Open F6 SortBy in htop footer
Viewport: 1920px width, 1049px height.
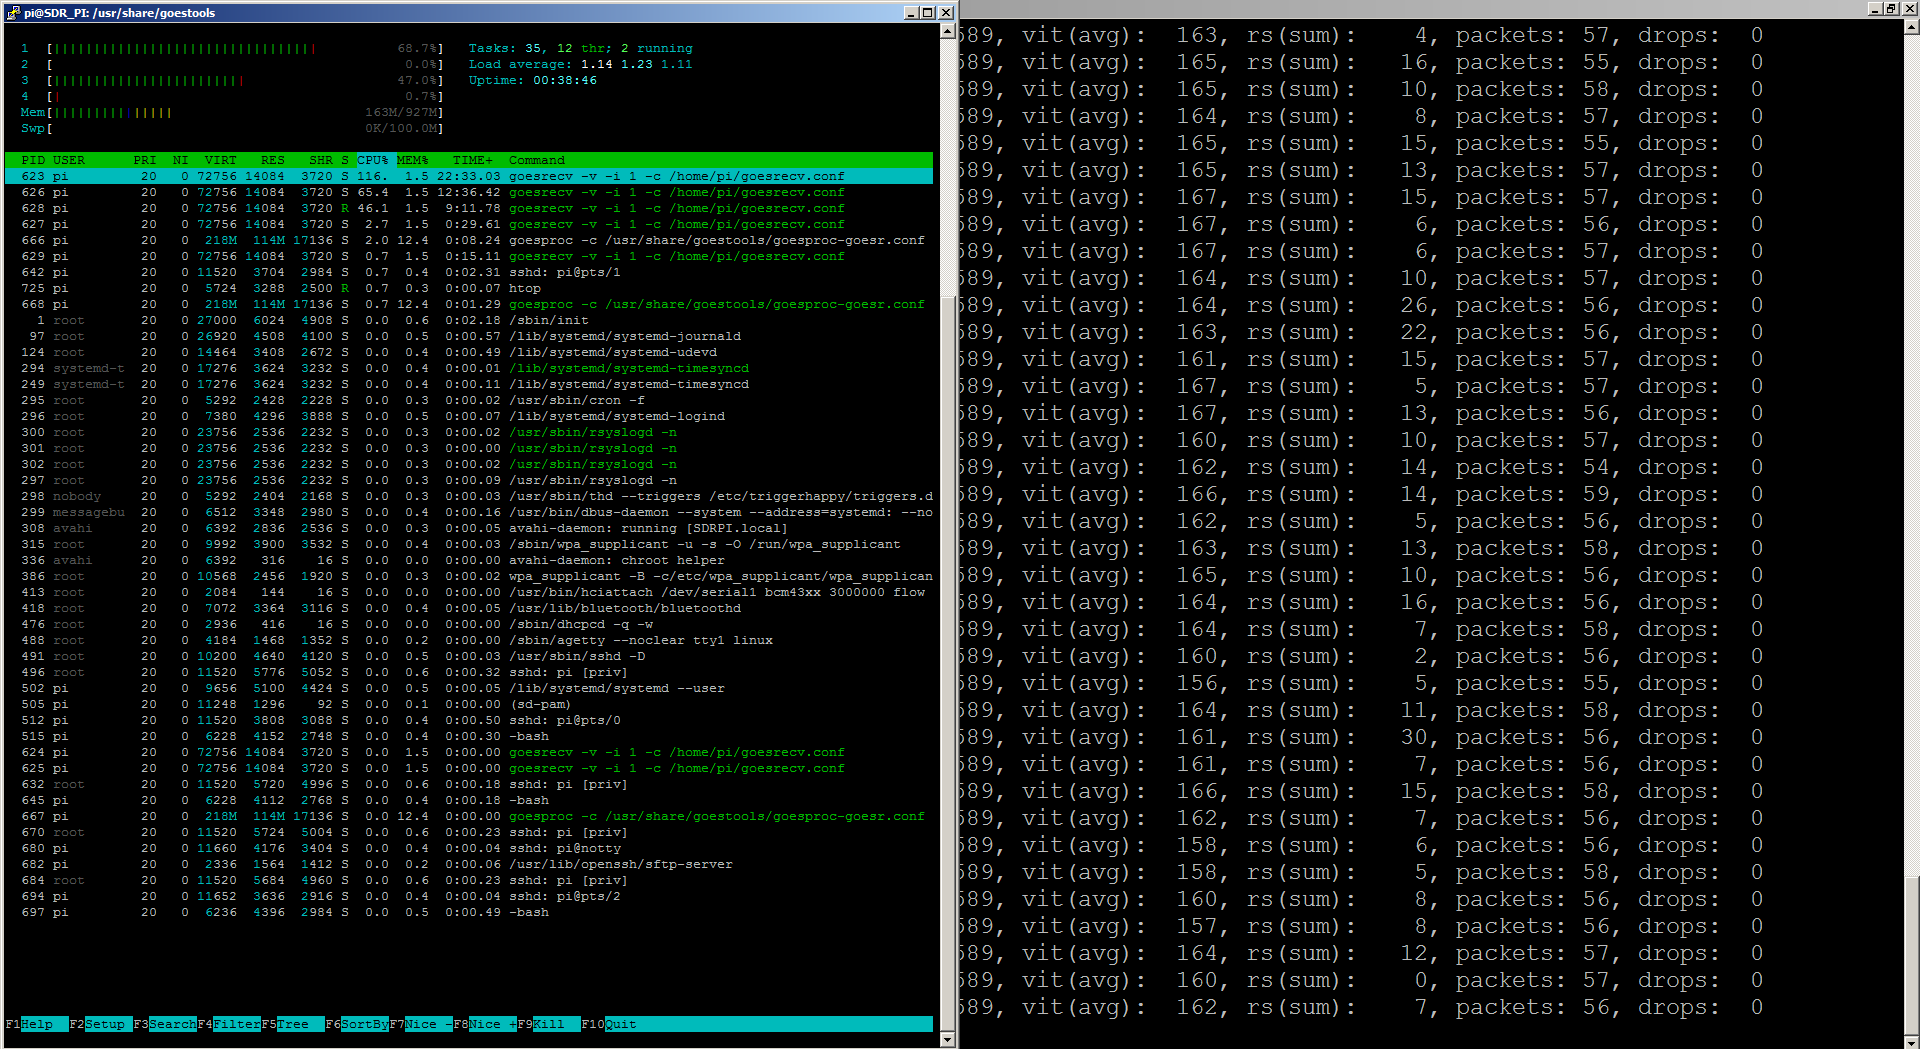pyautogui.click(x=357, y=1024)
